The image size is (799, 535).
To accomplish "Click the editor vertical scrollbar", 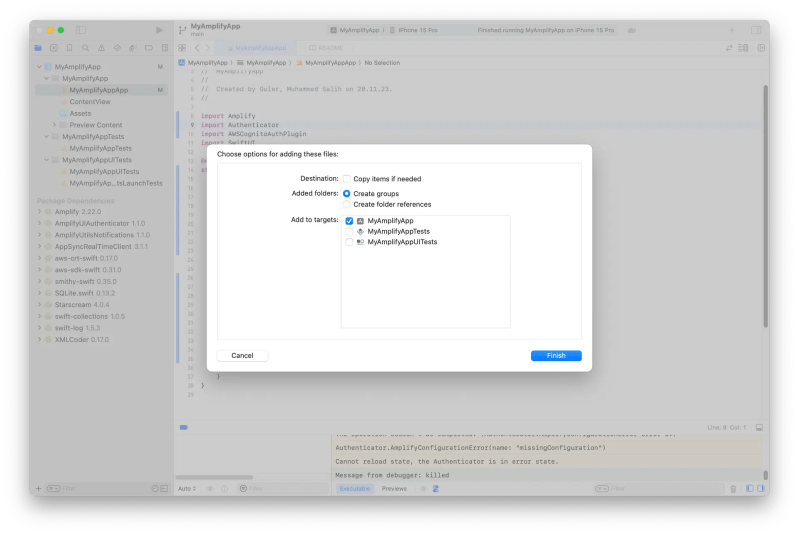I will [765, 206].
